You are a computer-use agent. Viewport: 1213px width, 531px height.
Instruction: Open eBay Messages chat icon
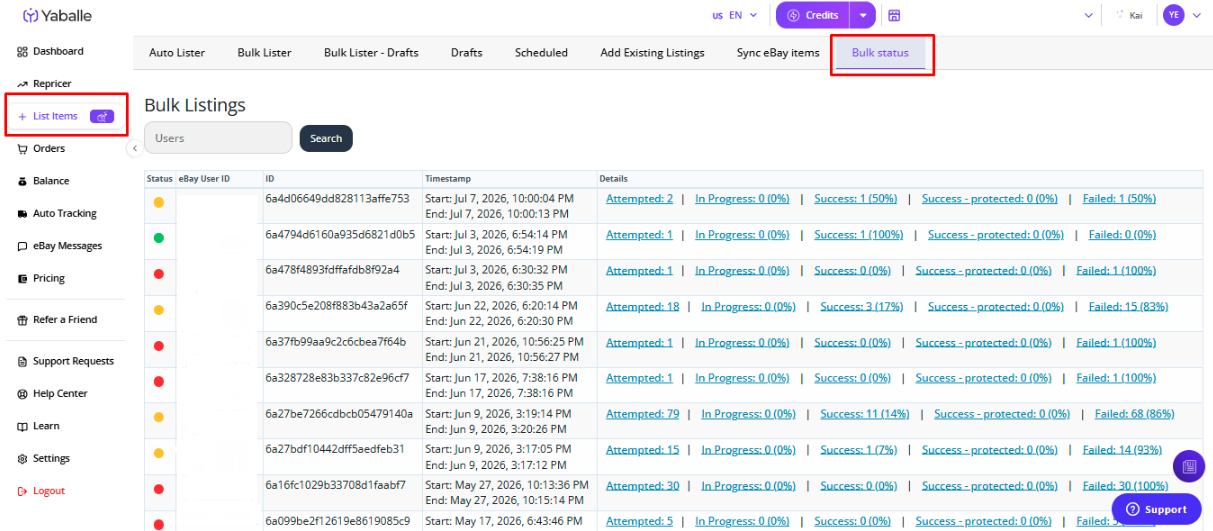pos(23,246)
